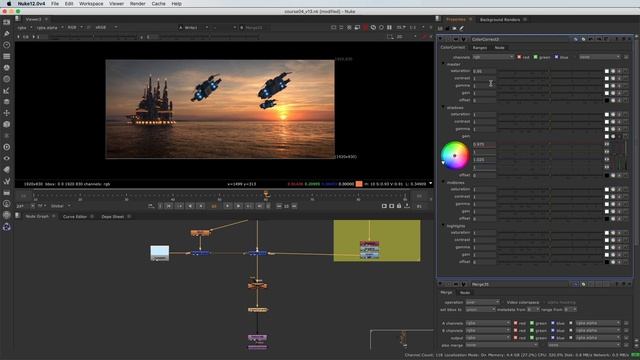
Task: Toggle red checkbox on output row
Action: click(x=516, y=338)
